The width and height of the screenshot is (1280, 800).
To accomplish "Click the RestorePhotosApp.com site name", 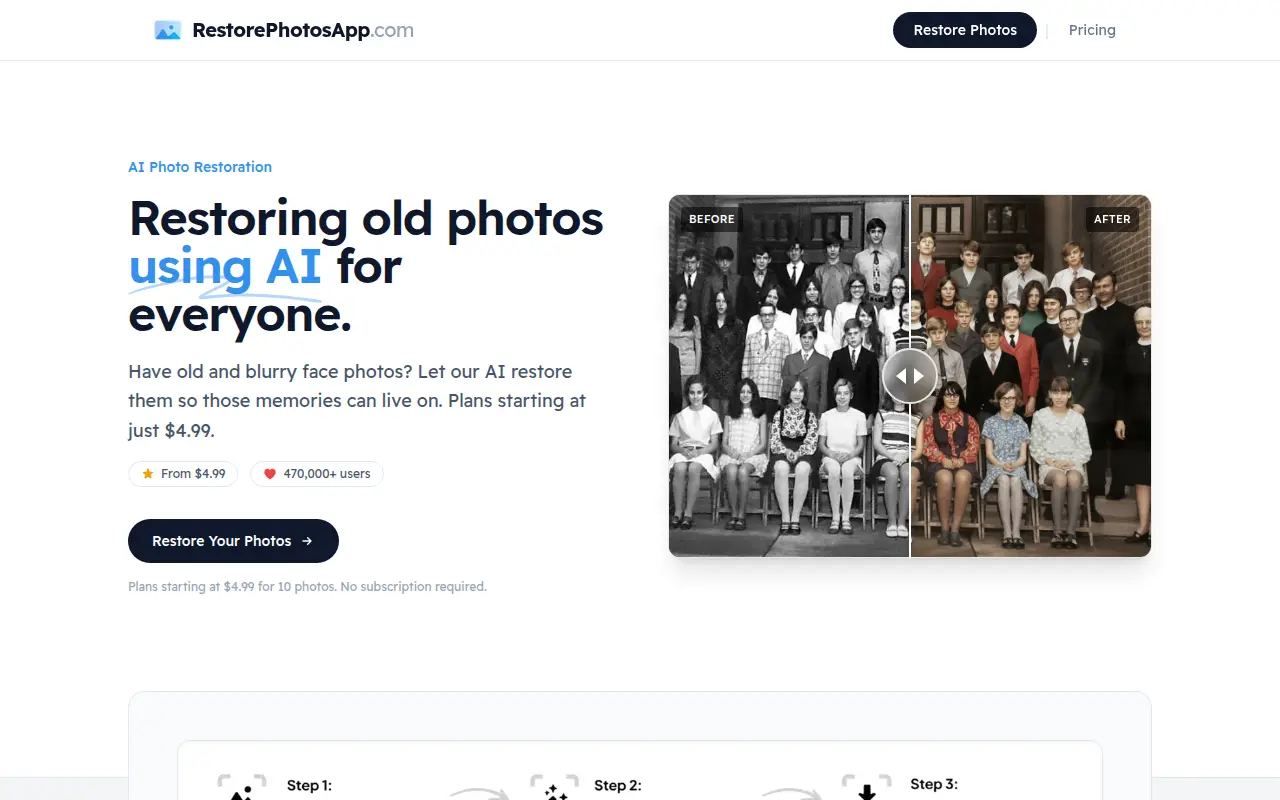I will (x=303, y=30).
